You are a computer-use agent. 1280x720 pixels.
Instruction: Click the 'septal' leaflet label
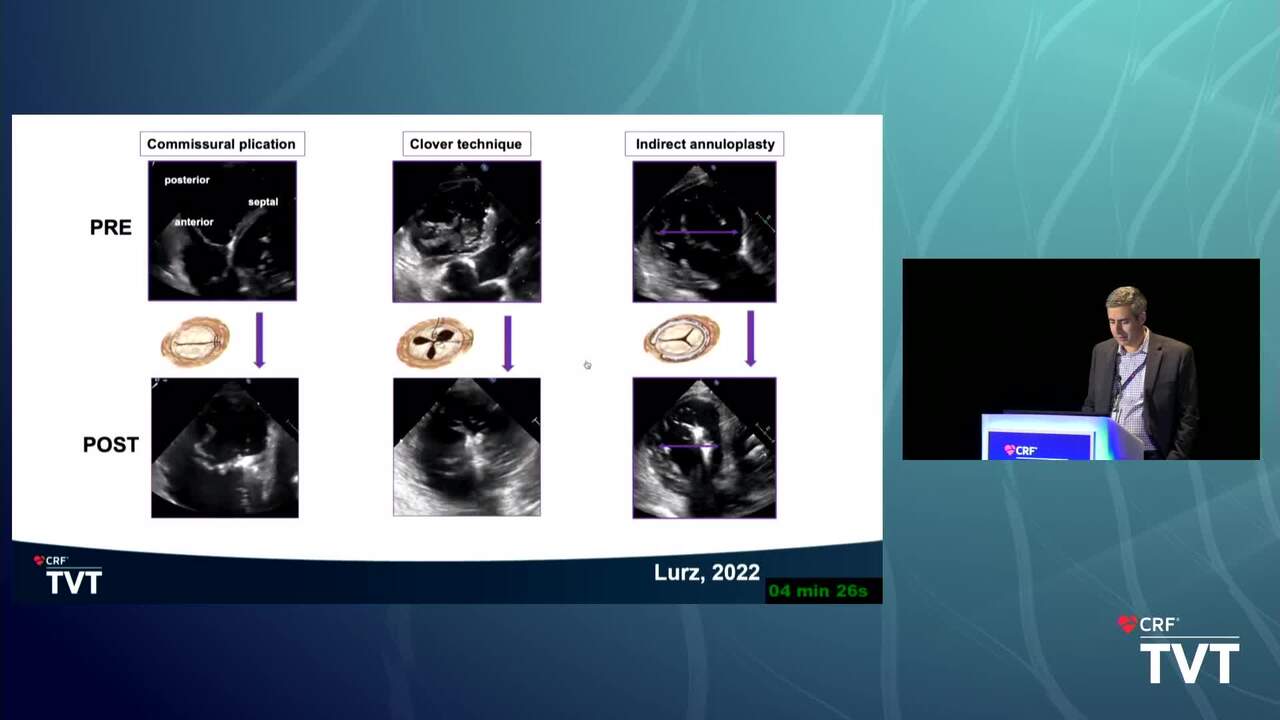[x=263, y=202]
